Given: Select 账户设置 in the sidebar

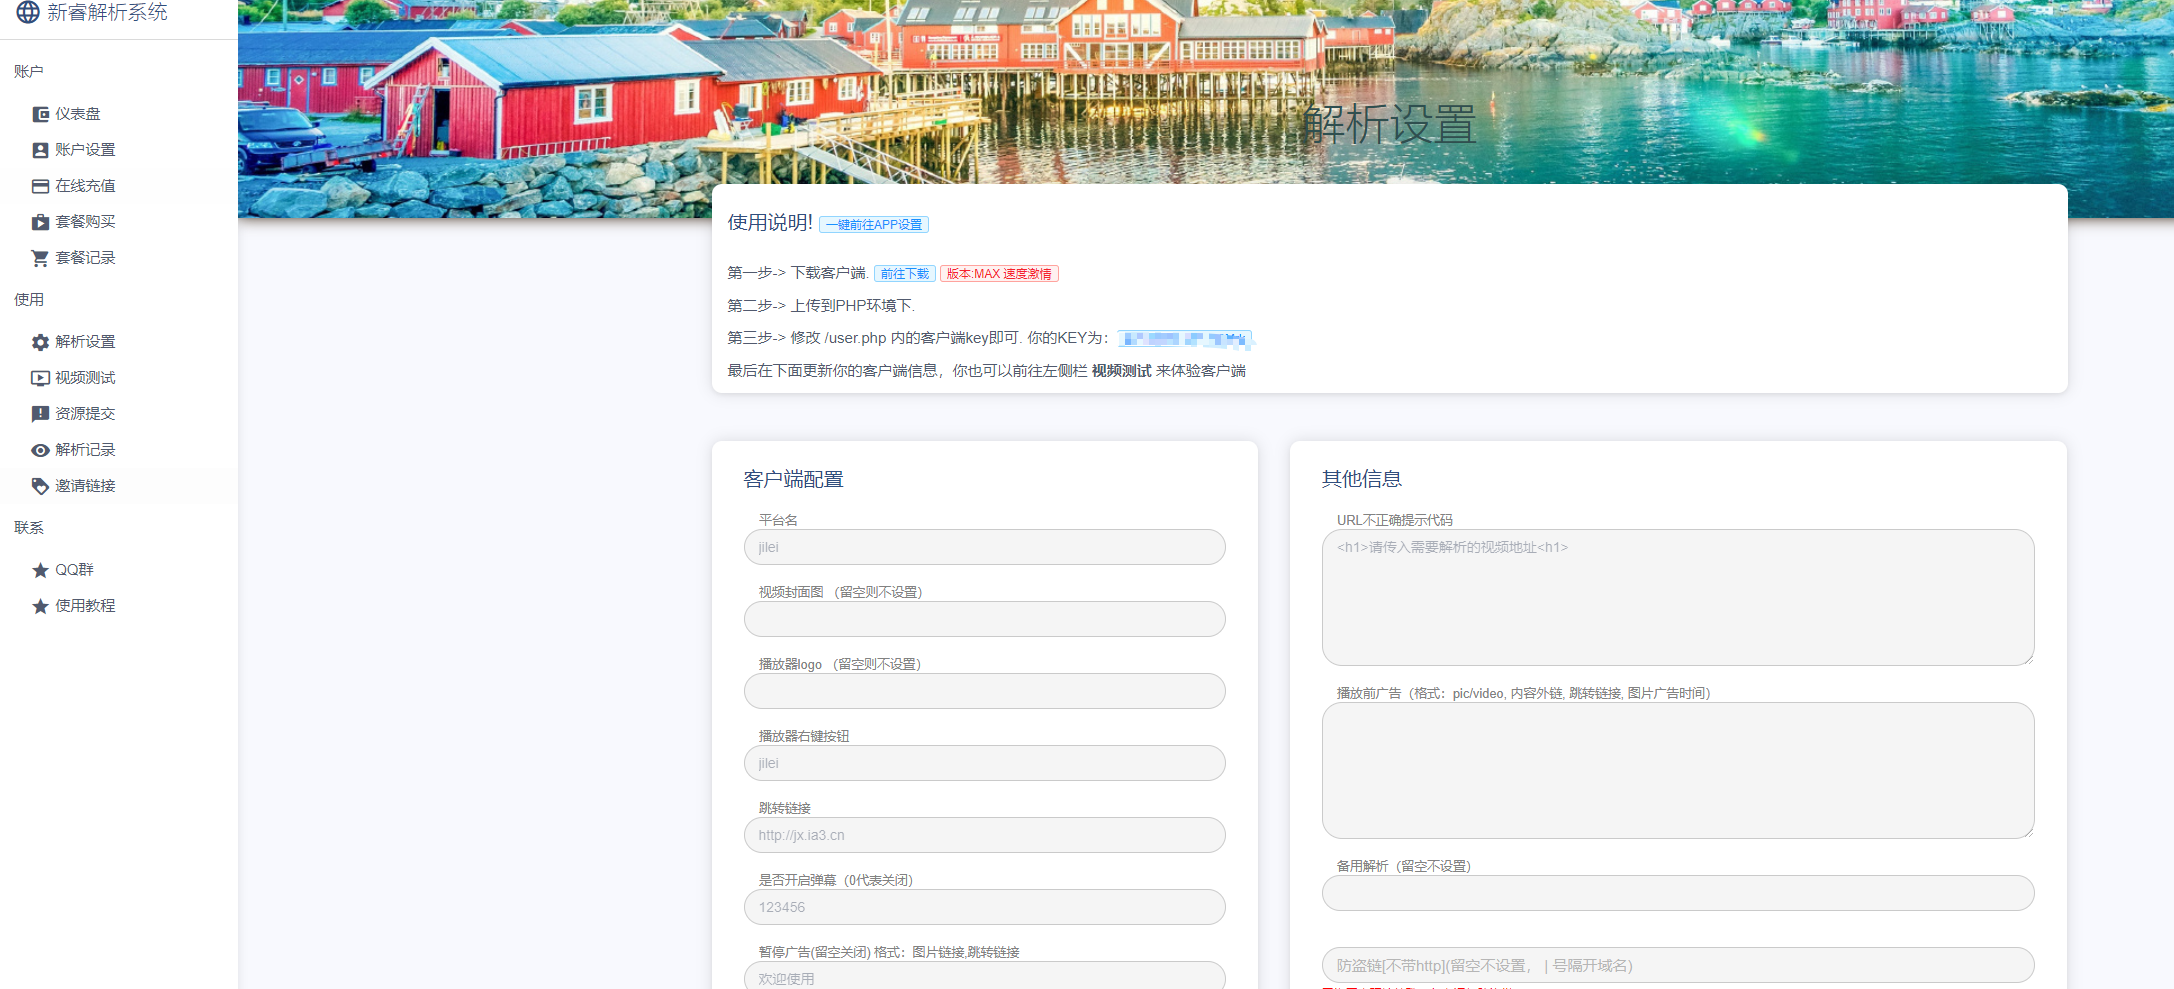Looking at the screenshot, I should (x=85, y=149).
